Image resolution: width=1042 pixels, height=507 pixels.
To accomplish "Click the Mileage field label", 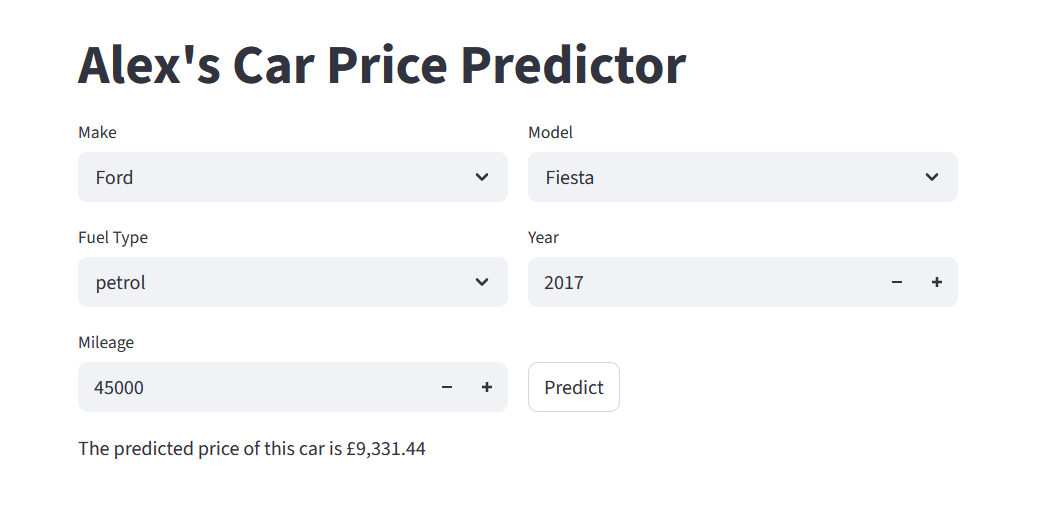I will [x=106, y=342].
